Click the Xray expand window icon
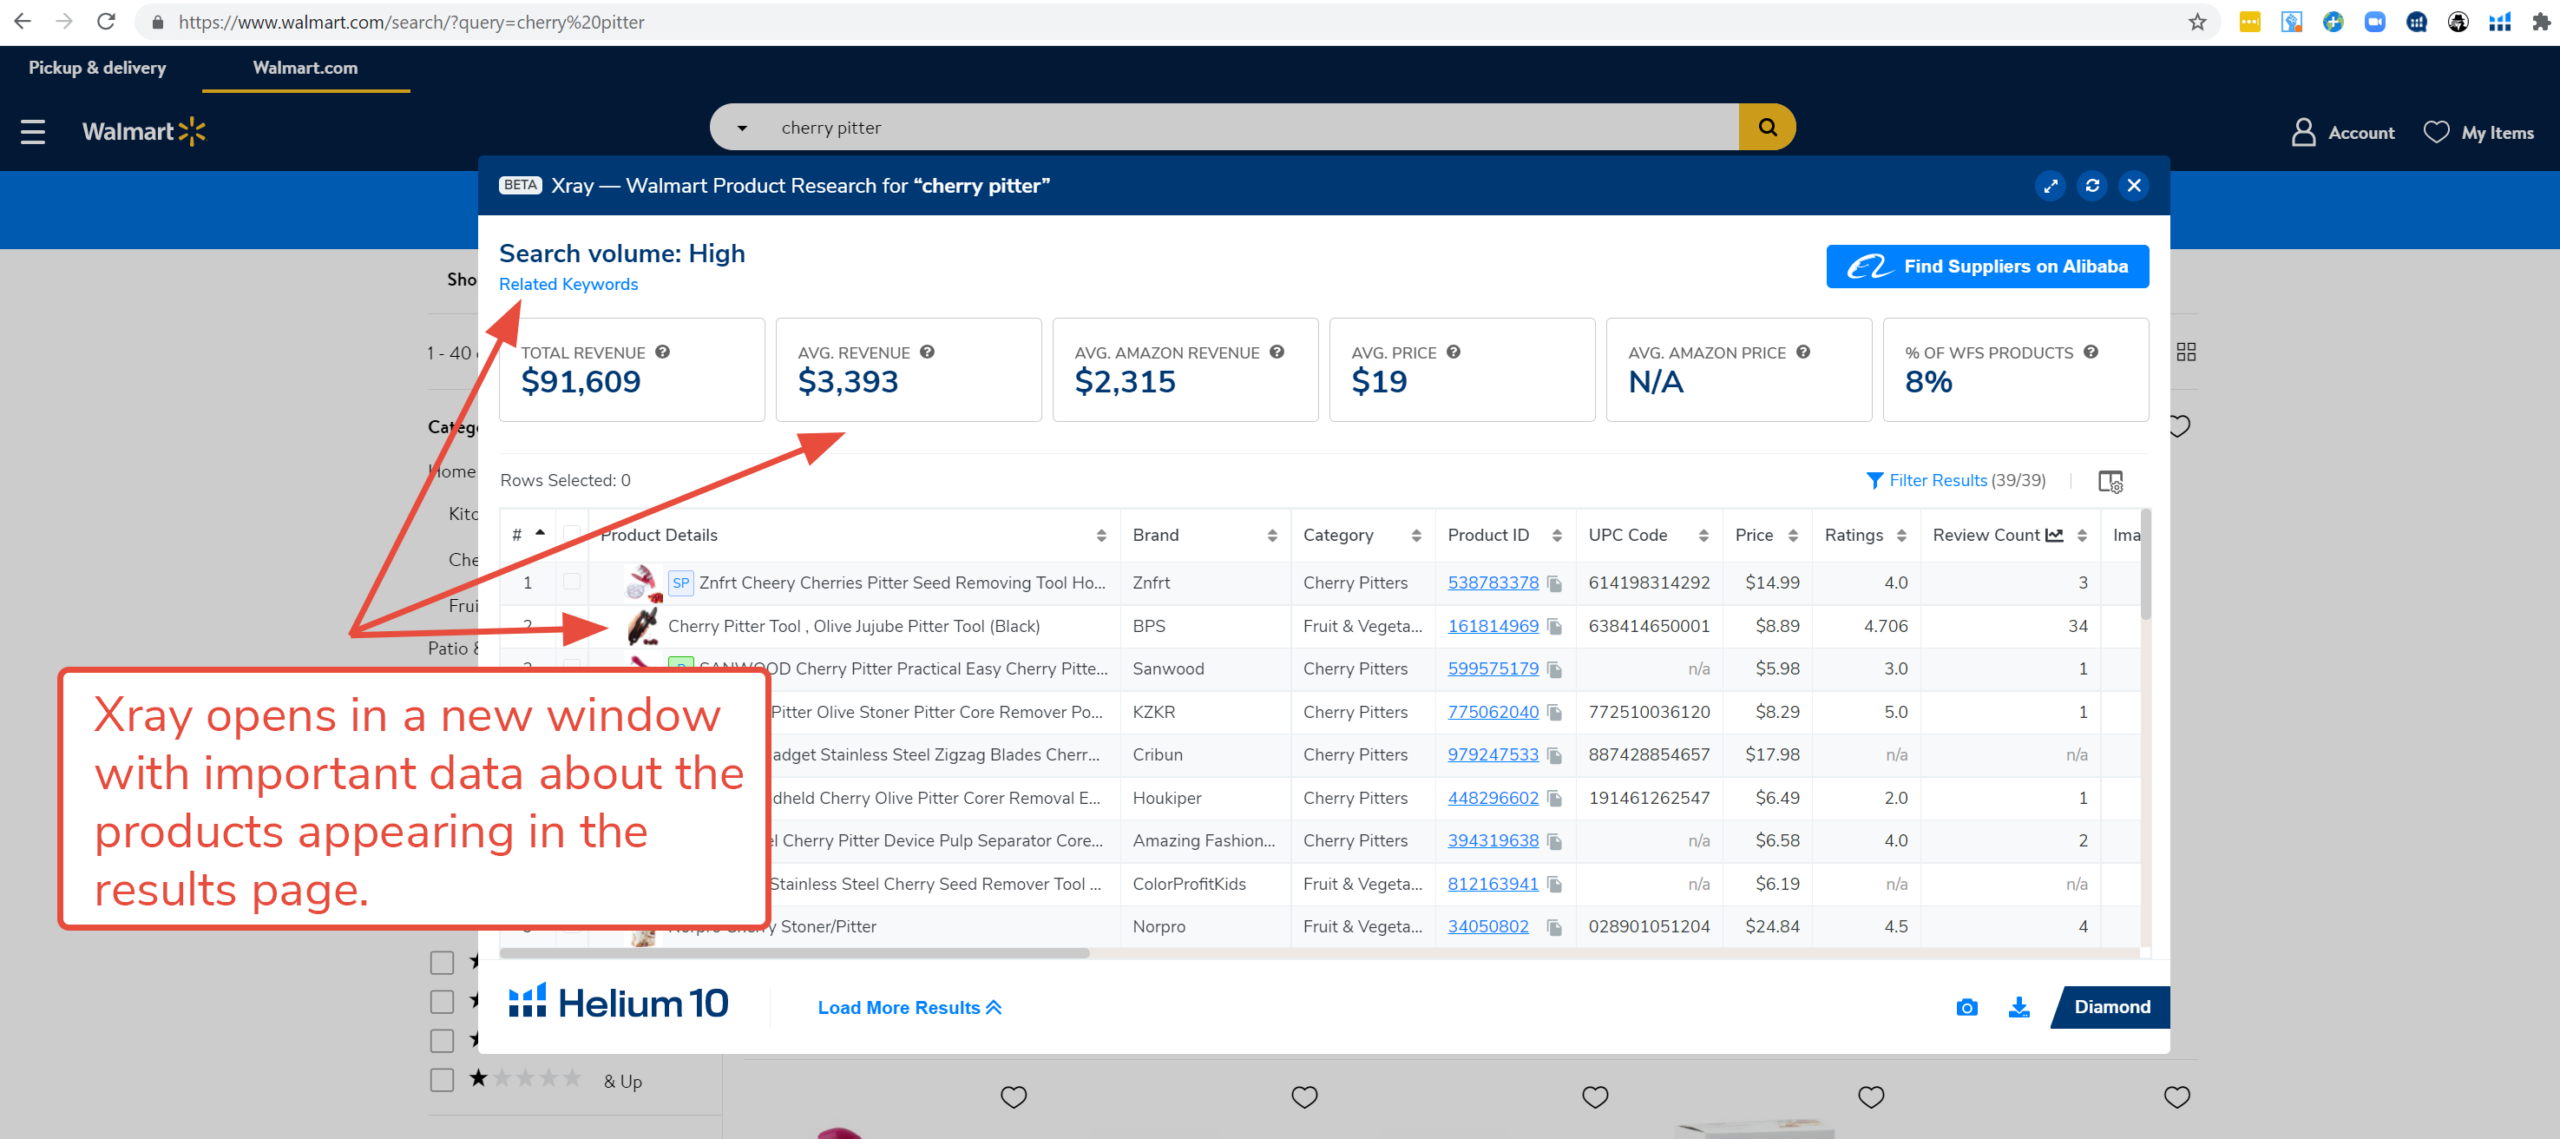The width and height of the screenshot is (2560, 1139). [2051, 186]
